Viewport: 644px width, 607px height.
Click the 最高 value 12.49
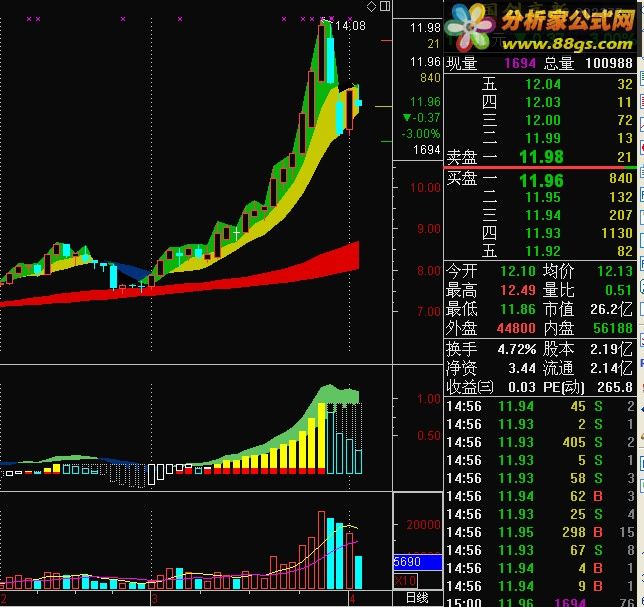(518, 290)
